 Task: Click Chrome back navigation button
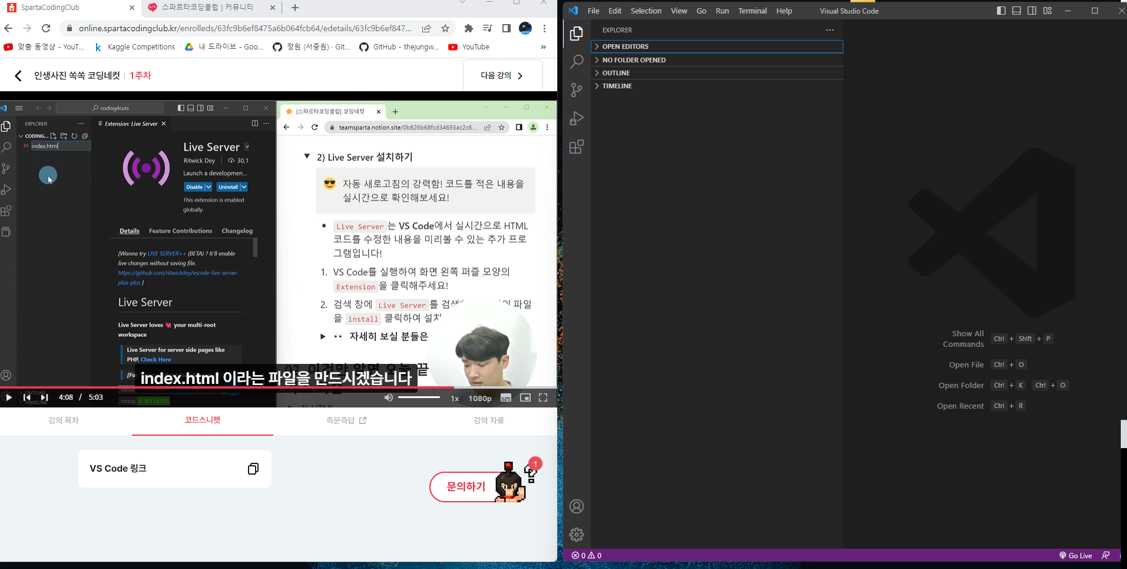(9, 28)
